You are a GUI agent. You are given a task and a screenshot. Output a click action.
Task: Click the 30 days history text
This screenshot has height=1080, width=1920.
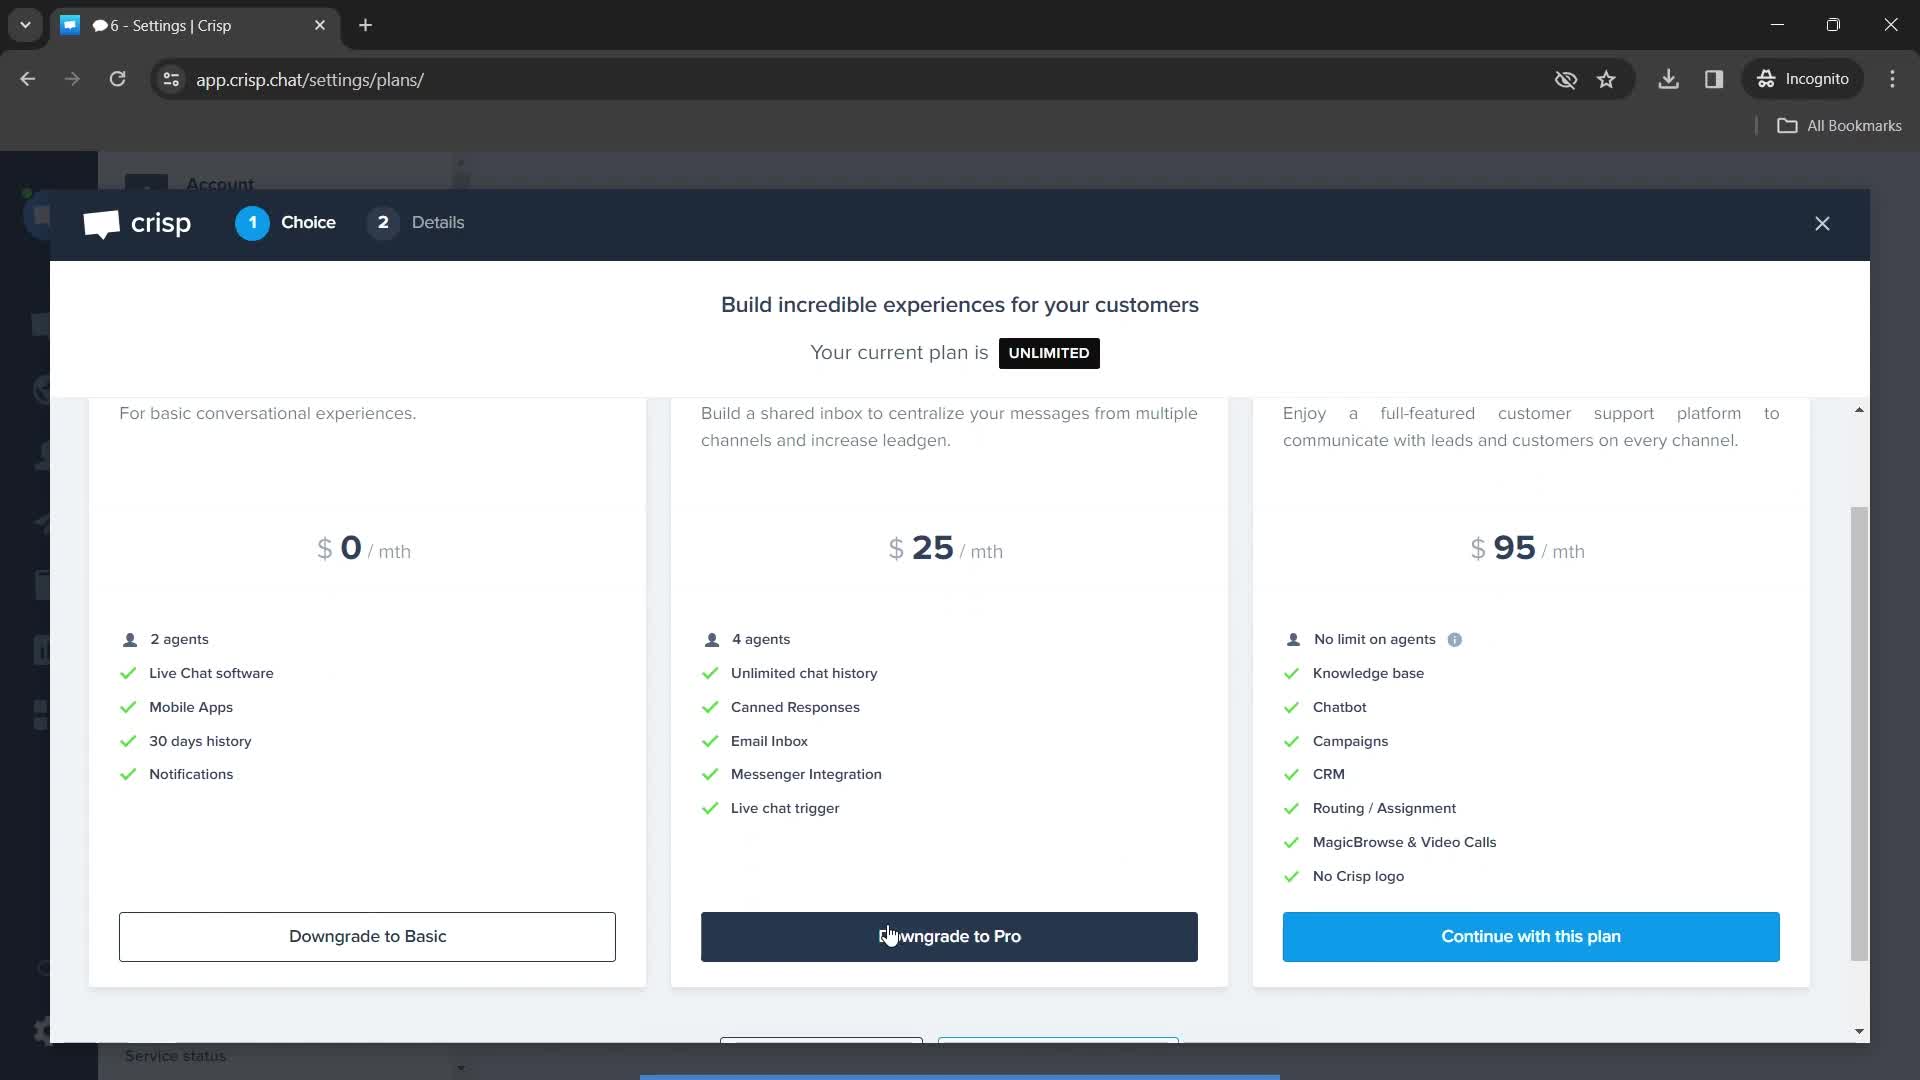tap(200, 742)
